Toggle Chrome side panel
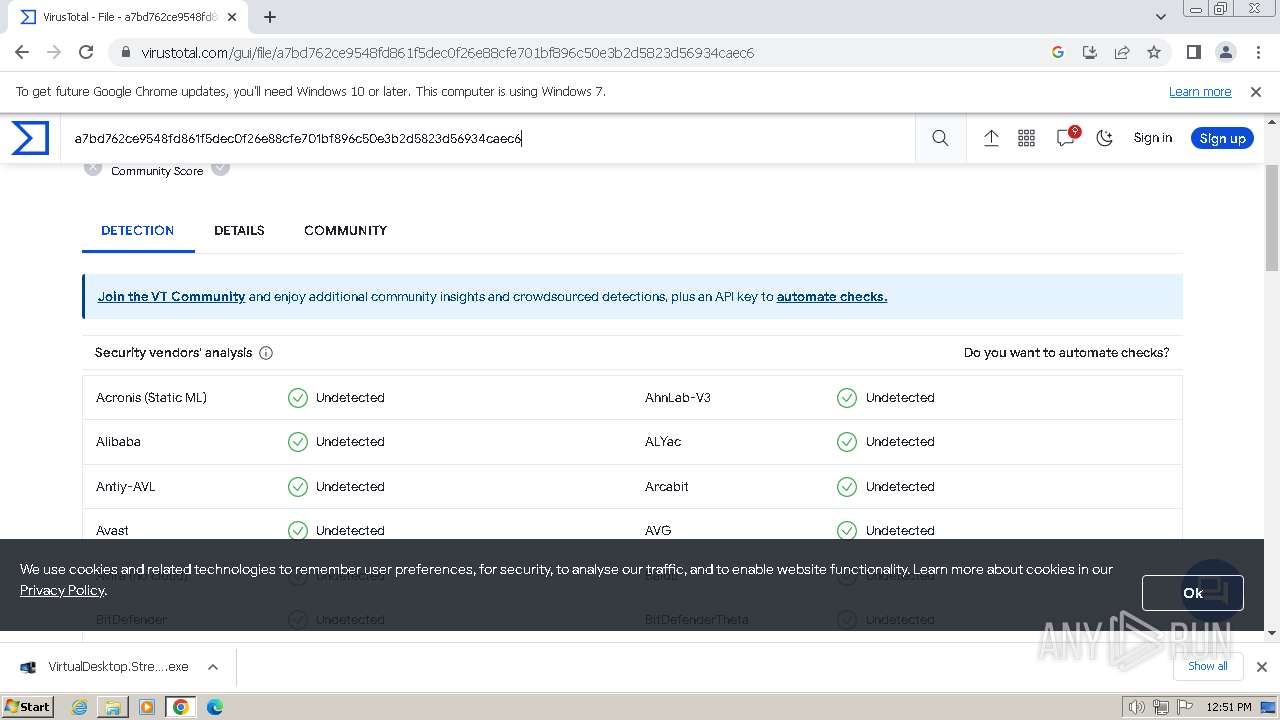The image size is (1280, 720). tap(1193, 53)
